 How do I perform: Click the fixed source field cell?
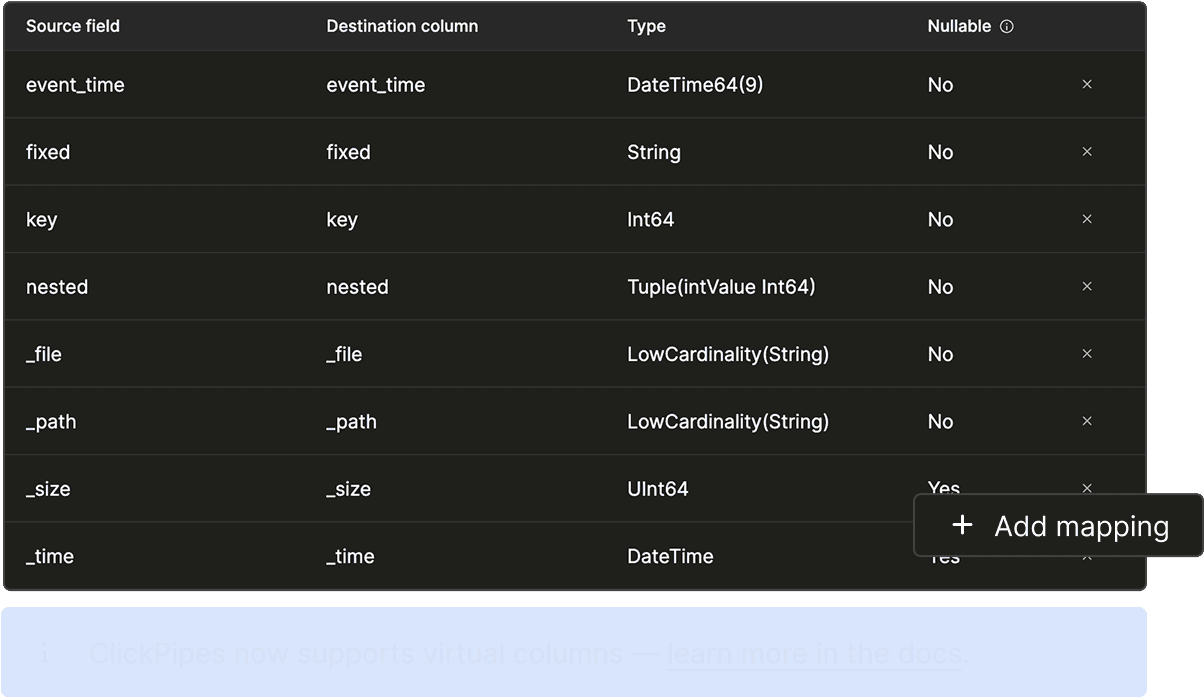[48, 152]
